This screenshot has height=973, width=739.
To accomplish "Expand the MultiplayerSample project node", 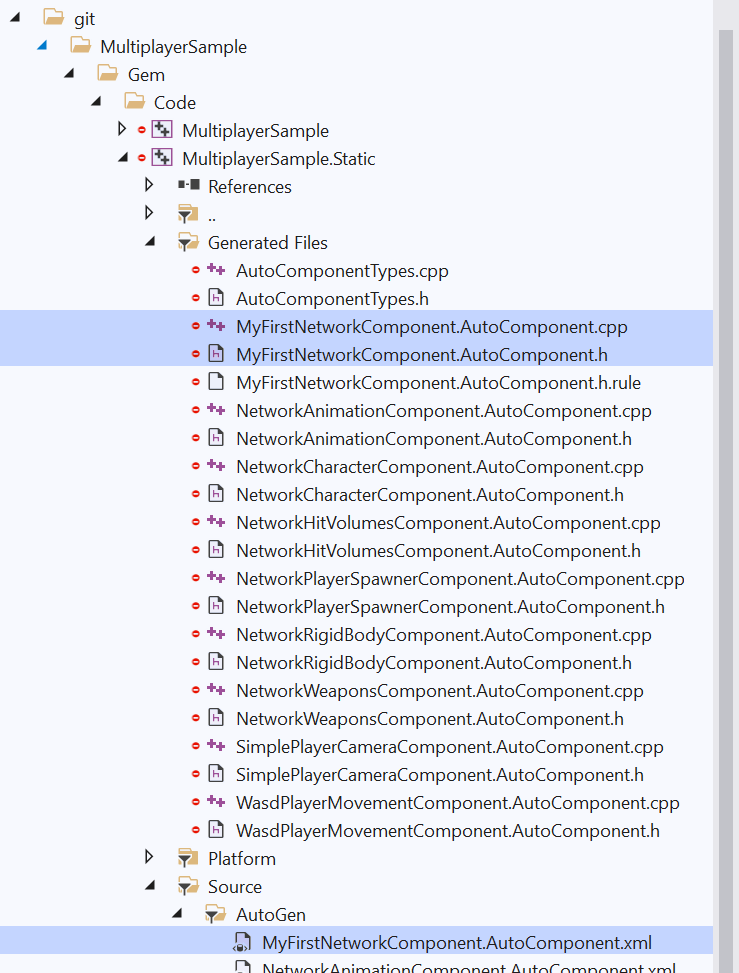I will (x=121, y=129).
